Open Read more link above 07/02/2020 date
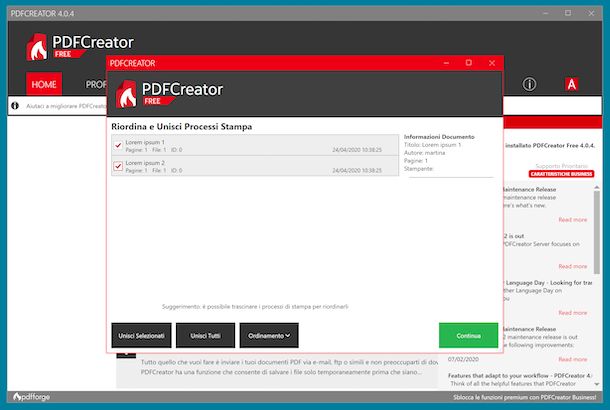 [x=573, y=359]
